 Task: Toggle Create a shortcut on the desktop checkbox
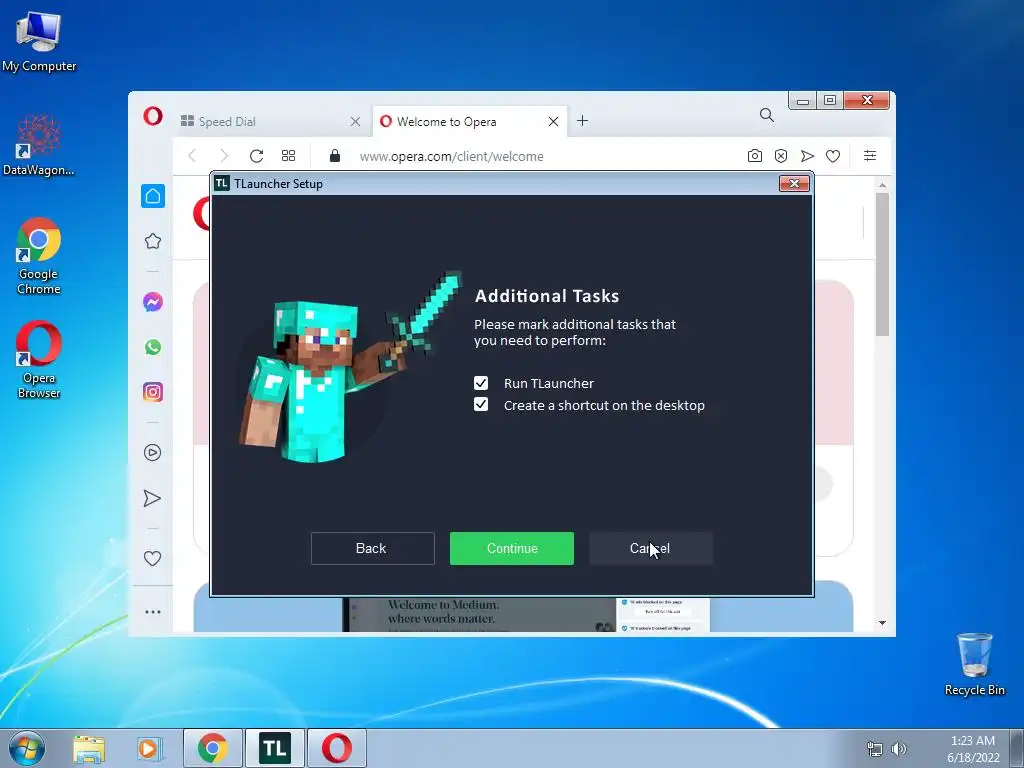tap(481, 405)
